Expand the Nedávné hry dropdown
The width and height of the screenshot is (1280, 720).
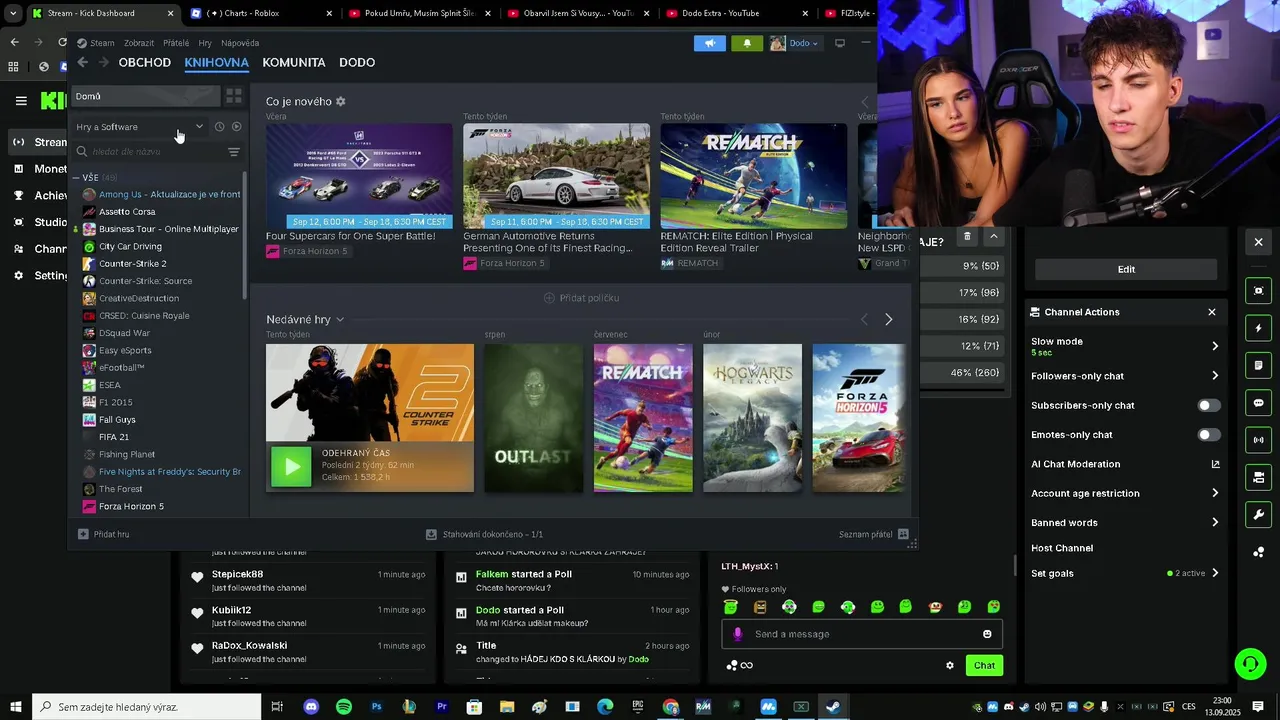click(340, 320)
